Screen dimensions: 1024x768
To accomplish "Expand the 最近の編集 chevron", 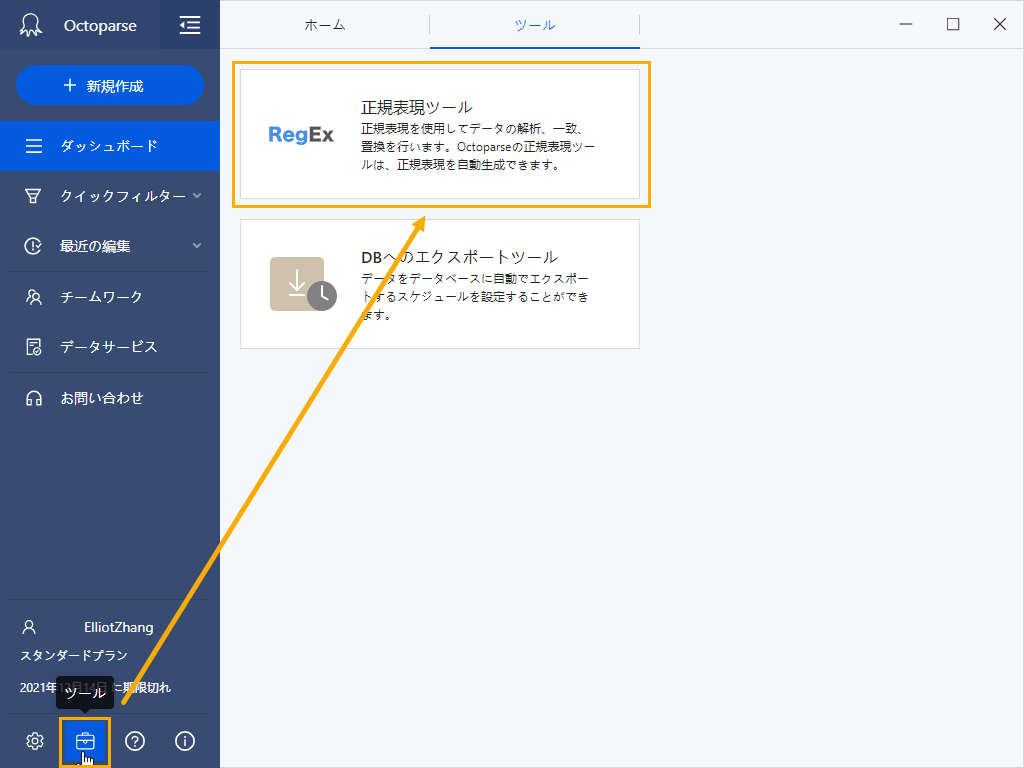I will [x=197, y=246].
